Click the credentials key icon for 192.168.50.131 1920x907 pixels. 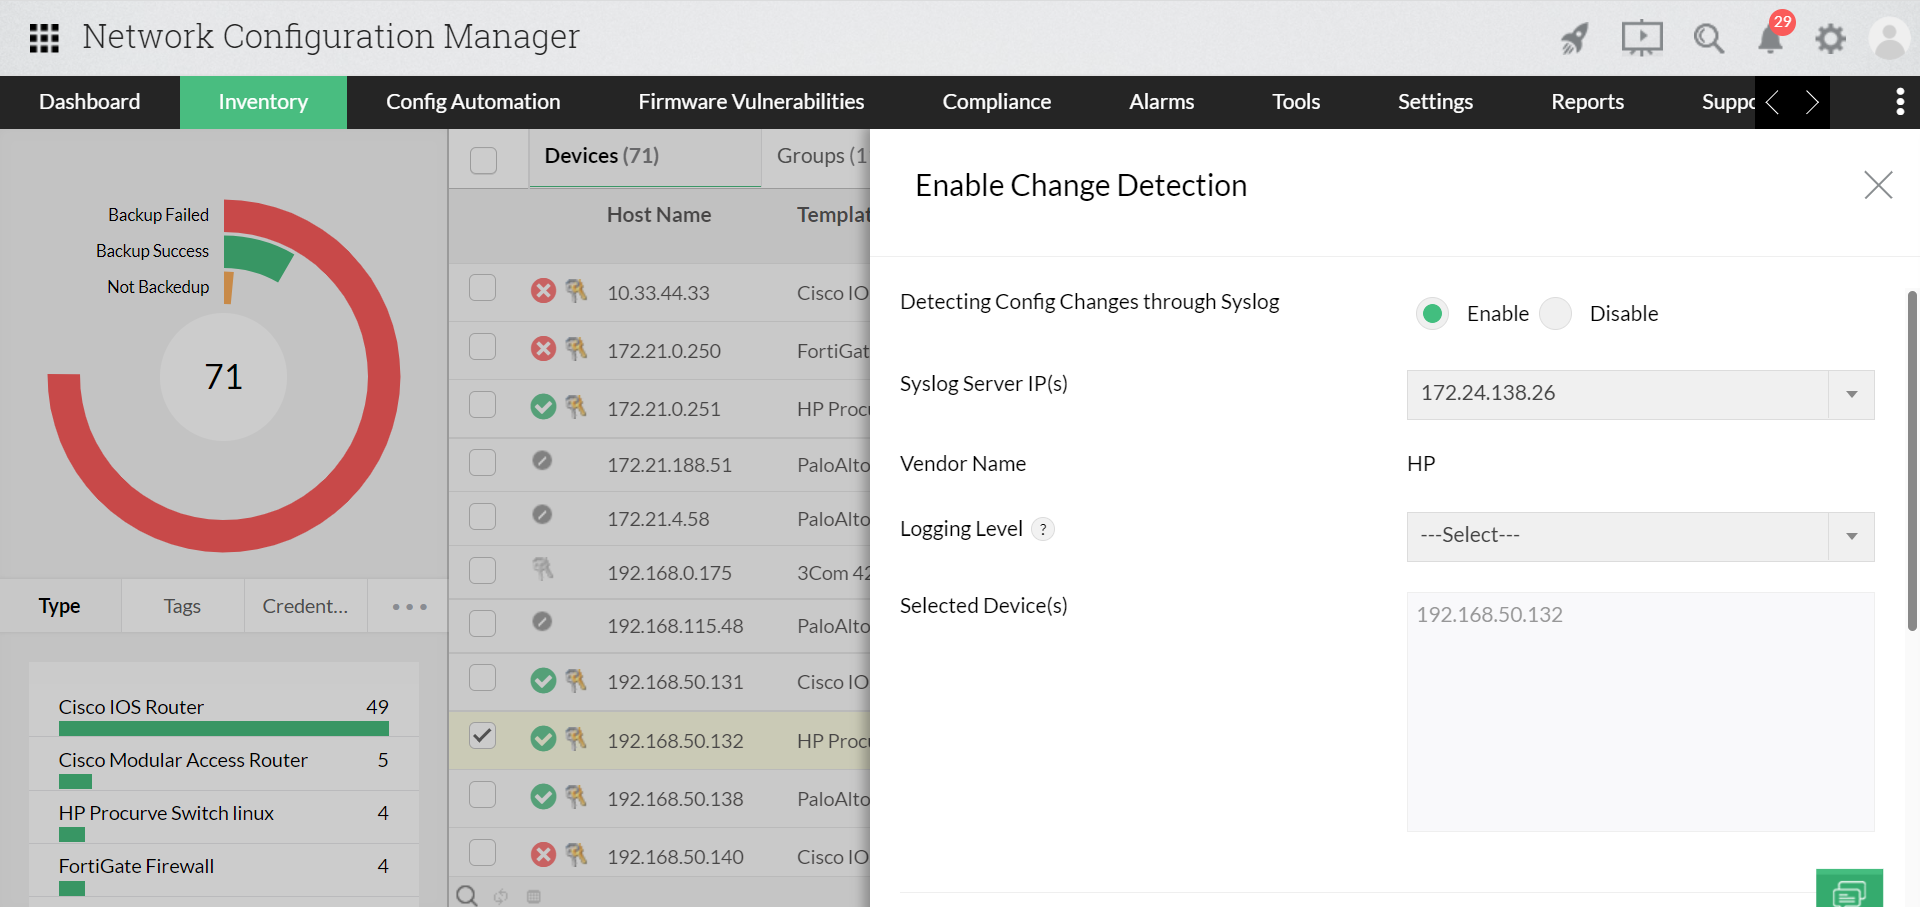click(x=576, y=681)
